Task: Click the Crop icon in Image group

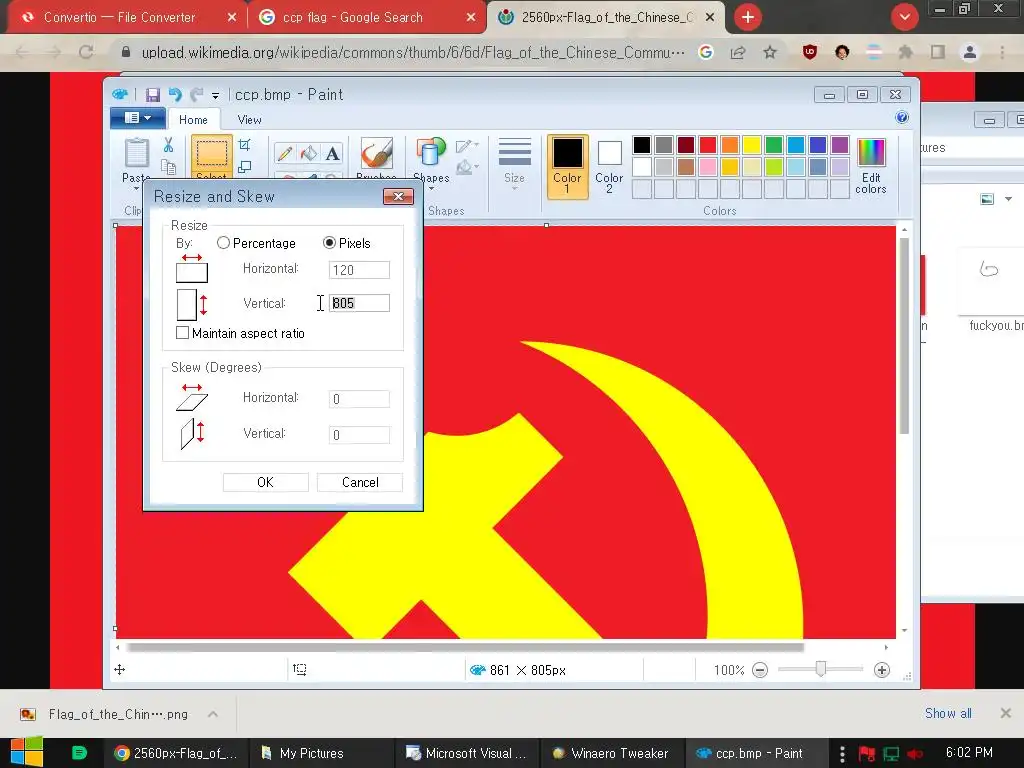Action: pos(245,144)
